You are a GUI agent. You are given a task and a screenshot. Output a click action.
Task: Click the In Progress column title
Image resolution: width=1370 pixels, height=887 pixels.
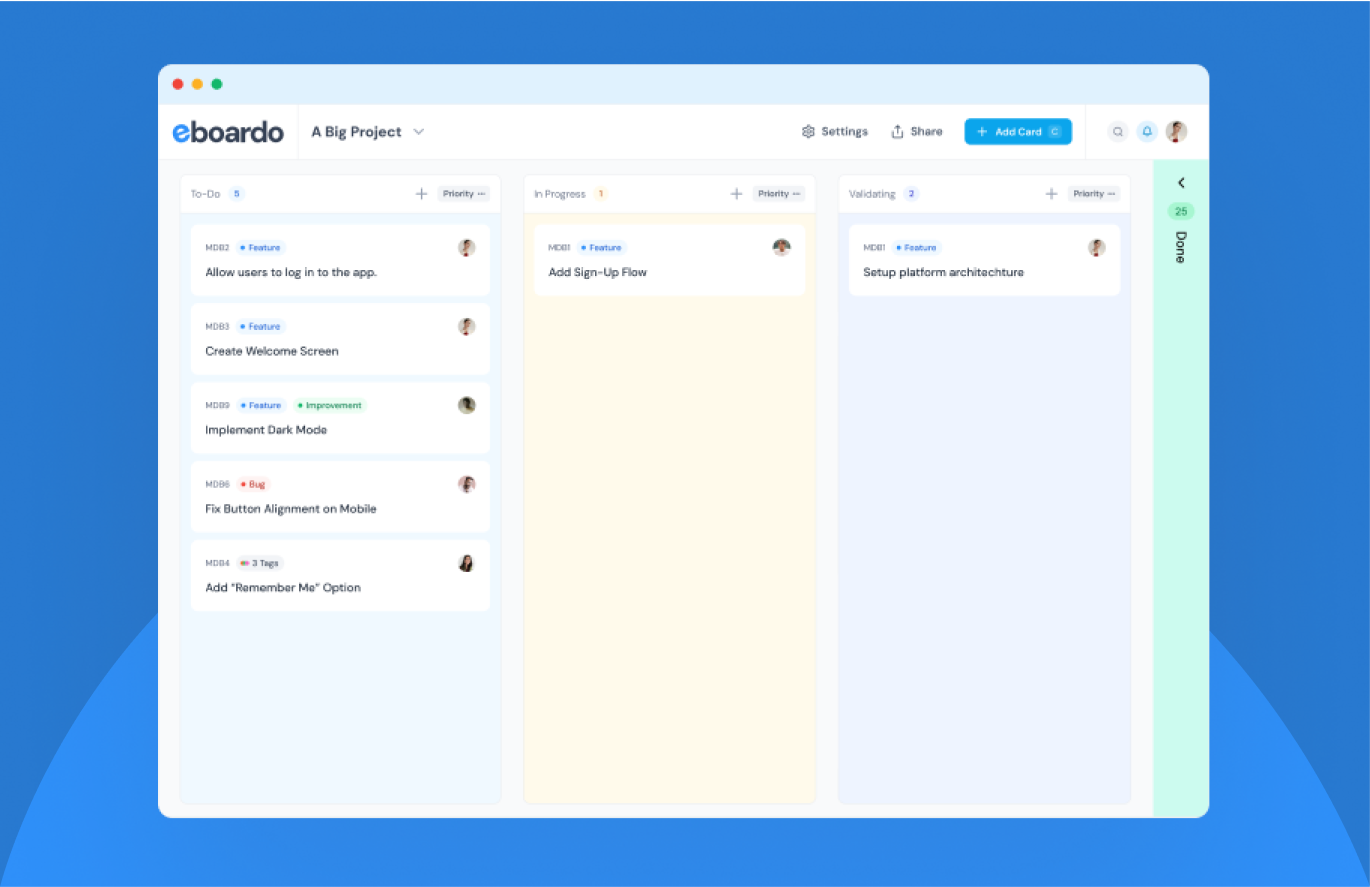click(x=560, y=194)
